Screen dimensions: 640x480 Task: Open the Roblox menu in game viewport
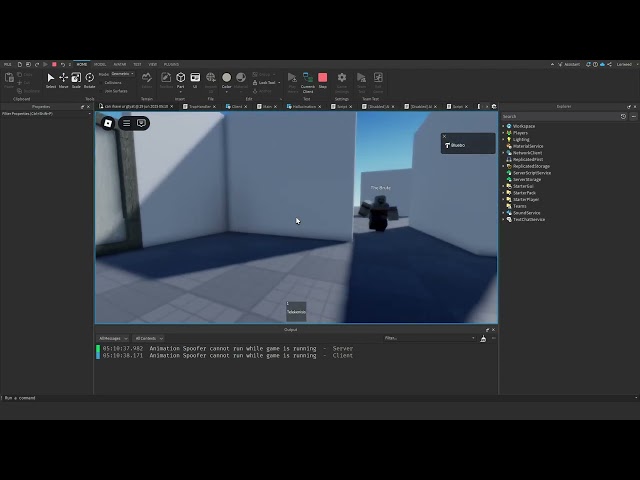(x=108, y=123)
